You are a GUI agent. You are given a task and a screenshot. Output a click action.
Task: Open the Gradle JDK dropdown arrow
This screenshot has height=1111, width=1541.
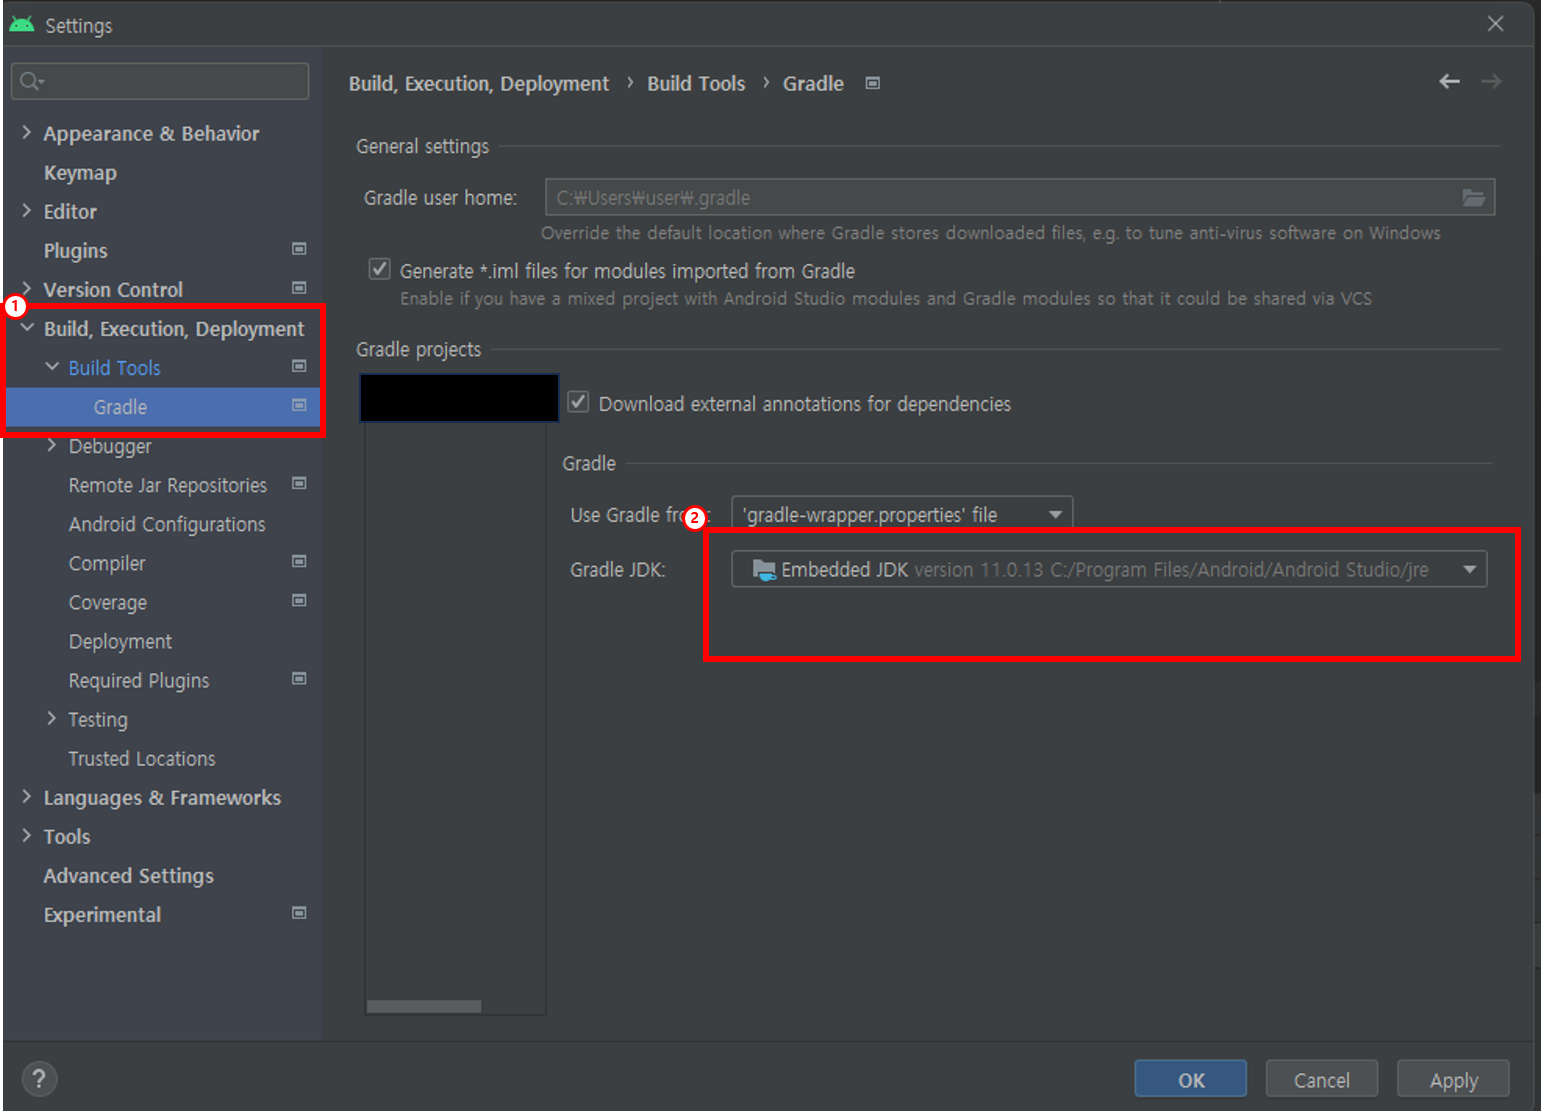click(1469, 569)
